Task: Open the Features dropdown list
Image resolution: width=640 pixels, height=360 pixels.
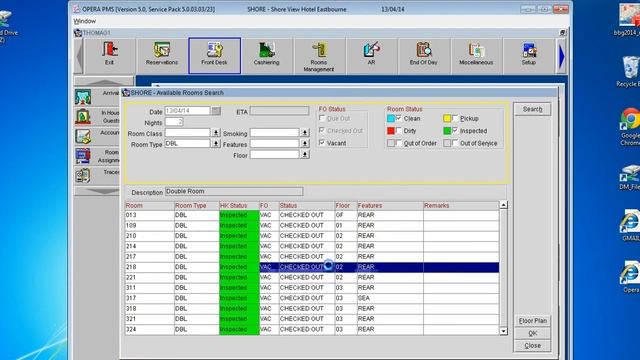Action: pos(304,144)
